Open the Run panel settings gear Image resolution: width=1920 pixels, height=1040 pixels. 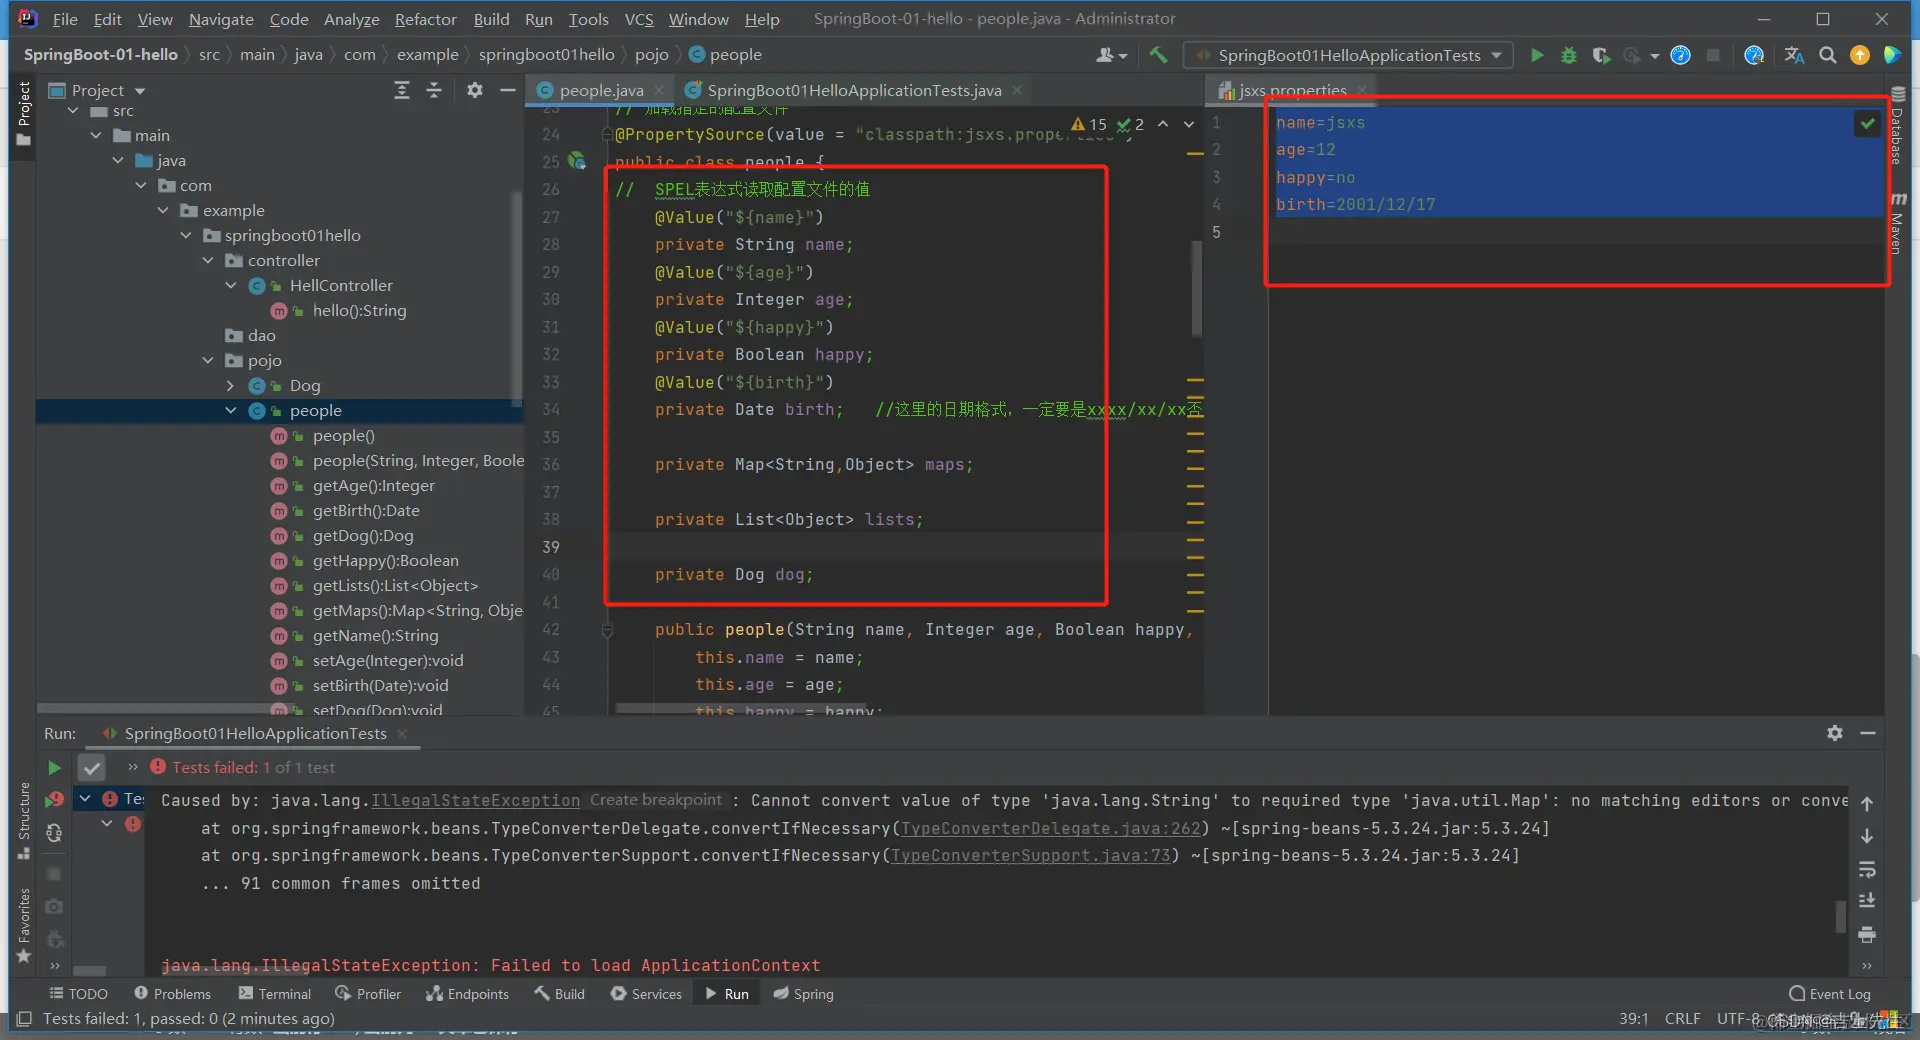[x=1834, y=733]
